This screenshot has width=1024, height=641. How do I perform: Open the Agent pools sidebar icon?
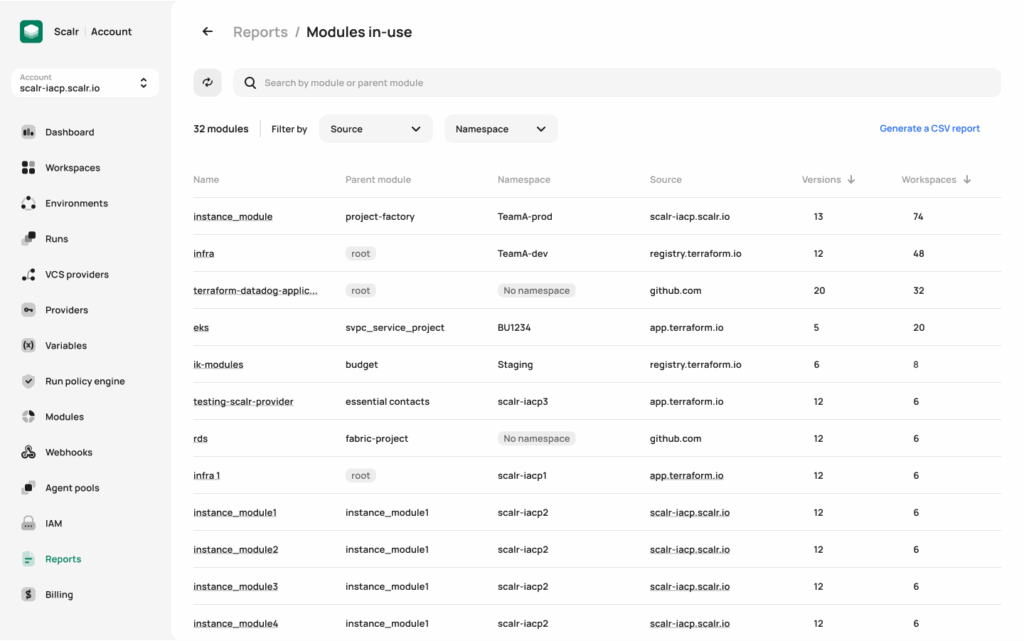coord(28,488)
